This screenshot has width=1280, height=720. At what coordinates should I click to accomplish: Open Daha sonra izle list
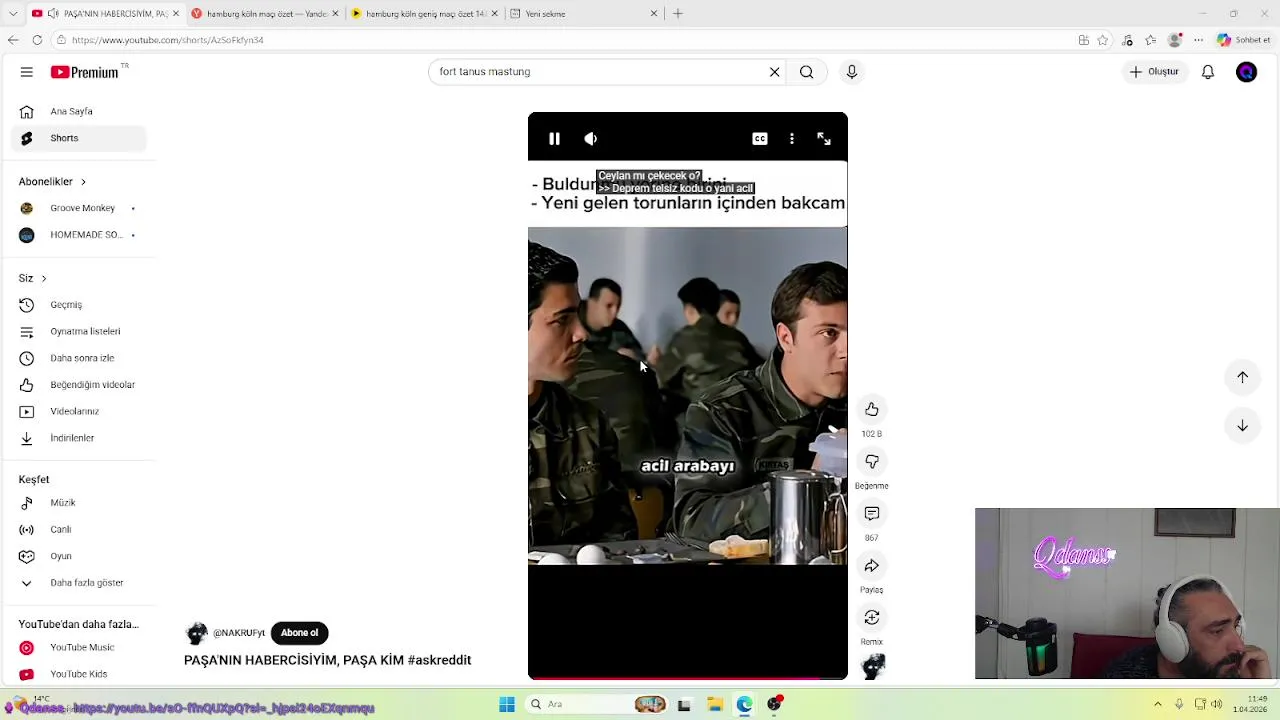pos(79,358)
